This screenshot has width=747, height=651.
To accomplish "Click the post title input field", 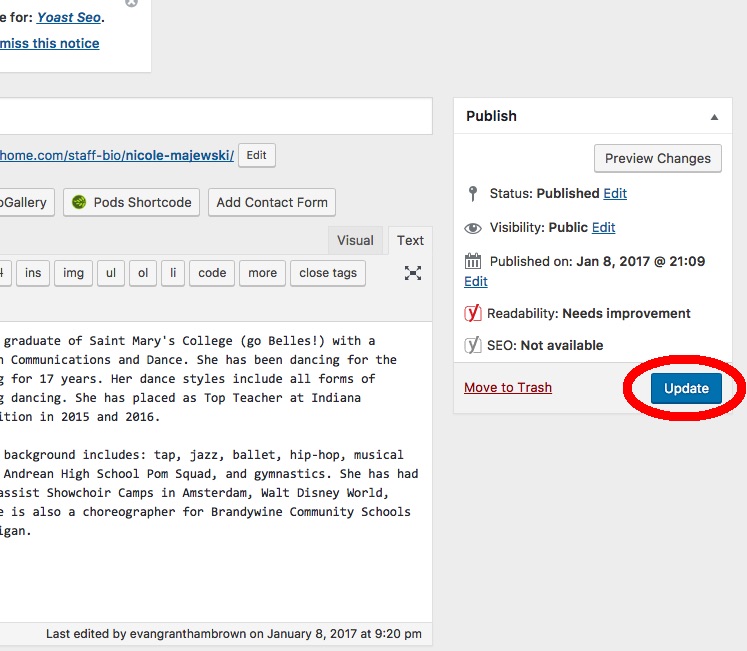I will pyautogui.click(x=216, y=116).
